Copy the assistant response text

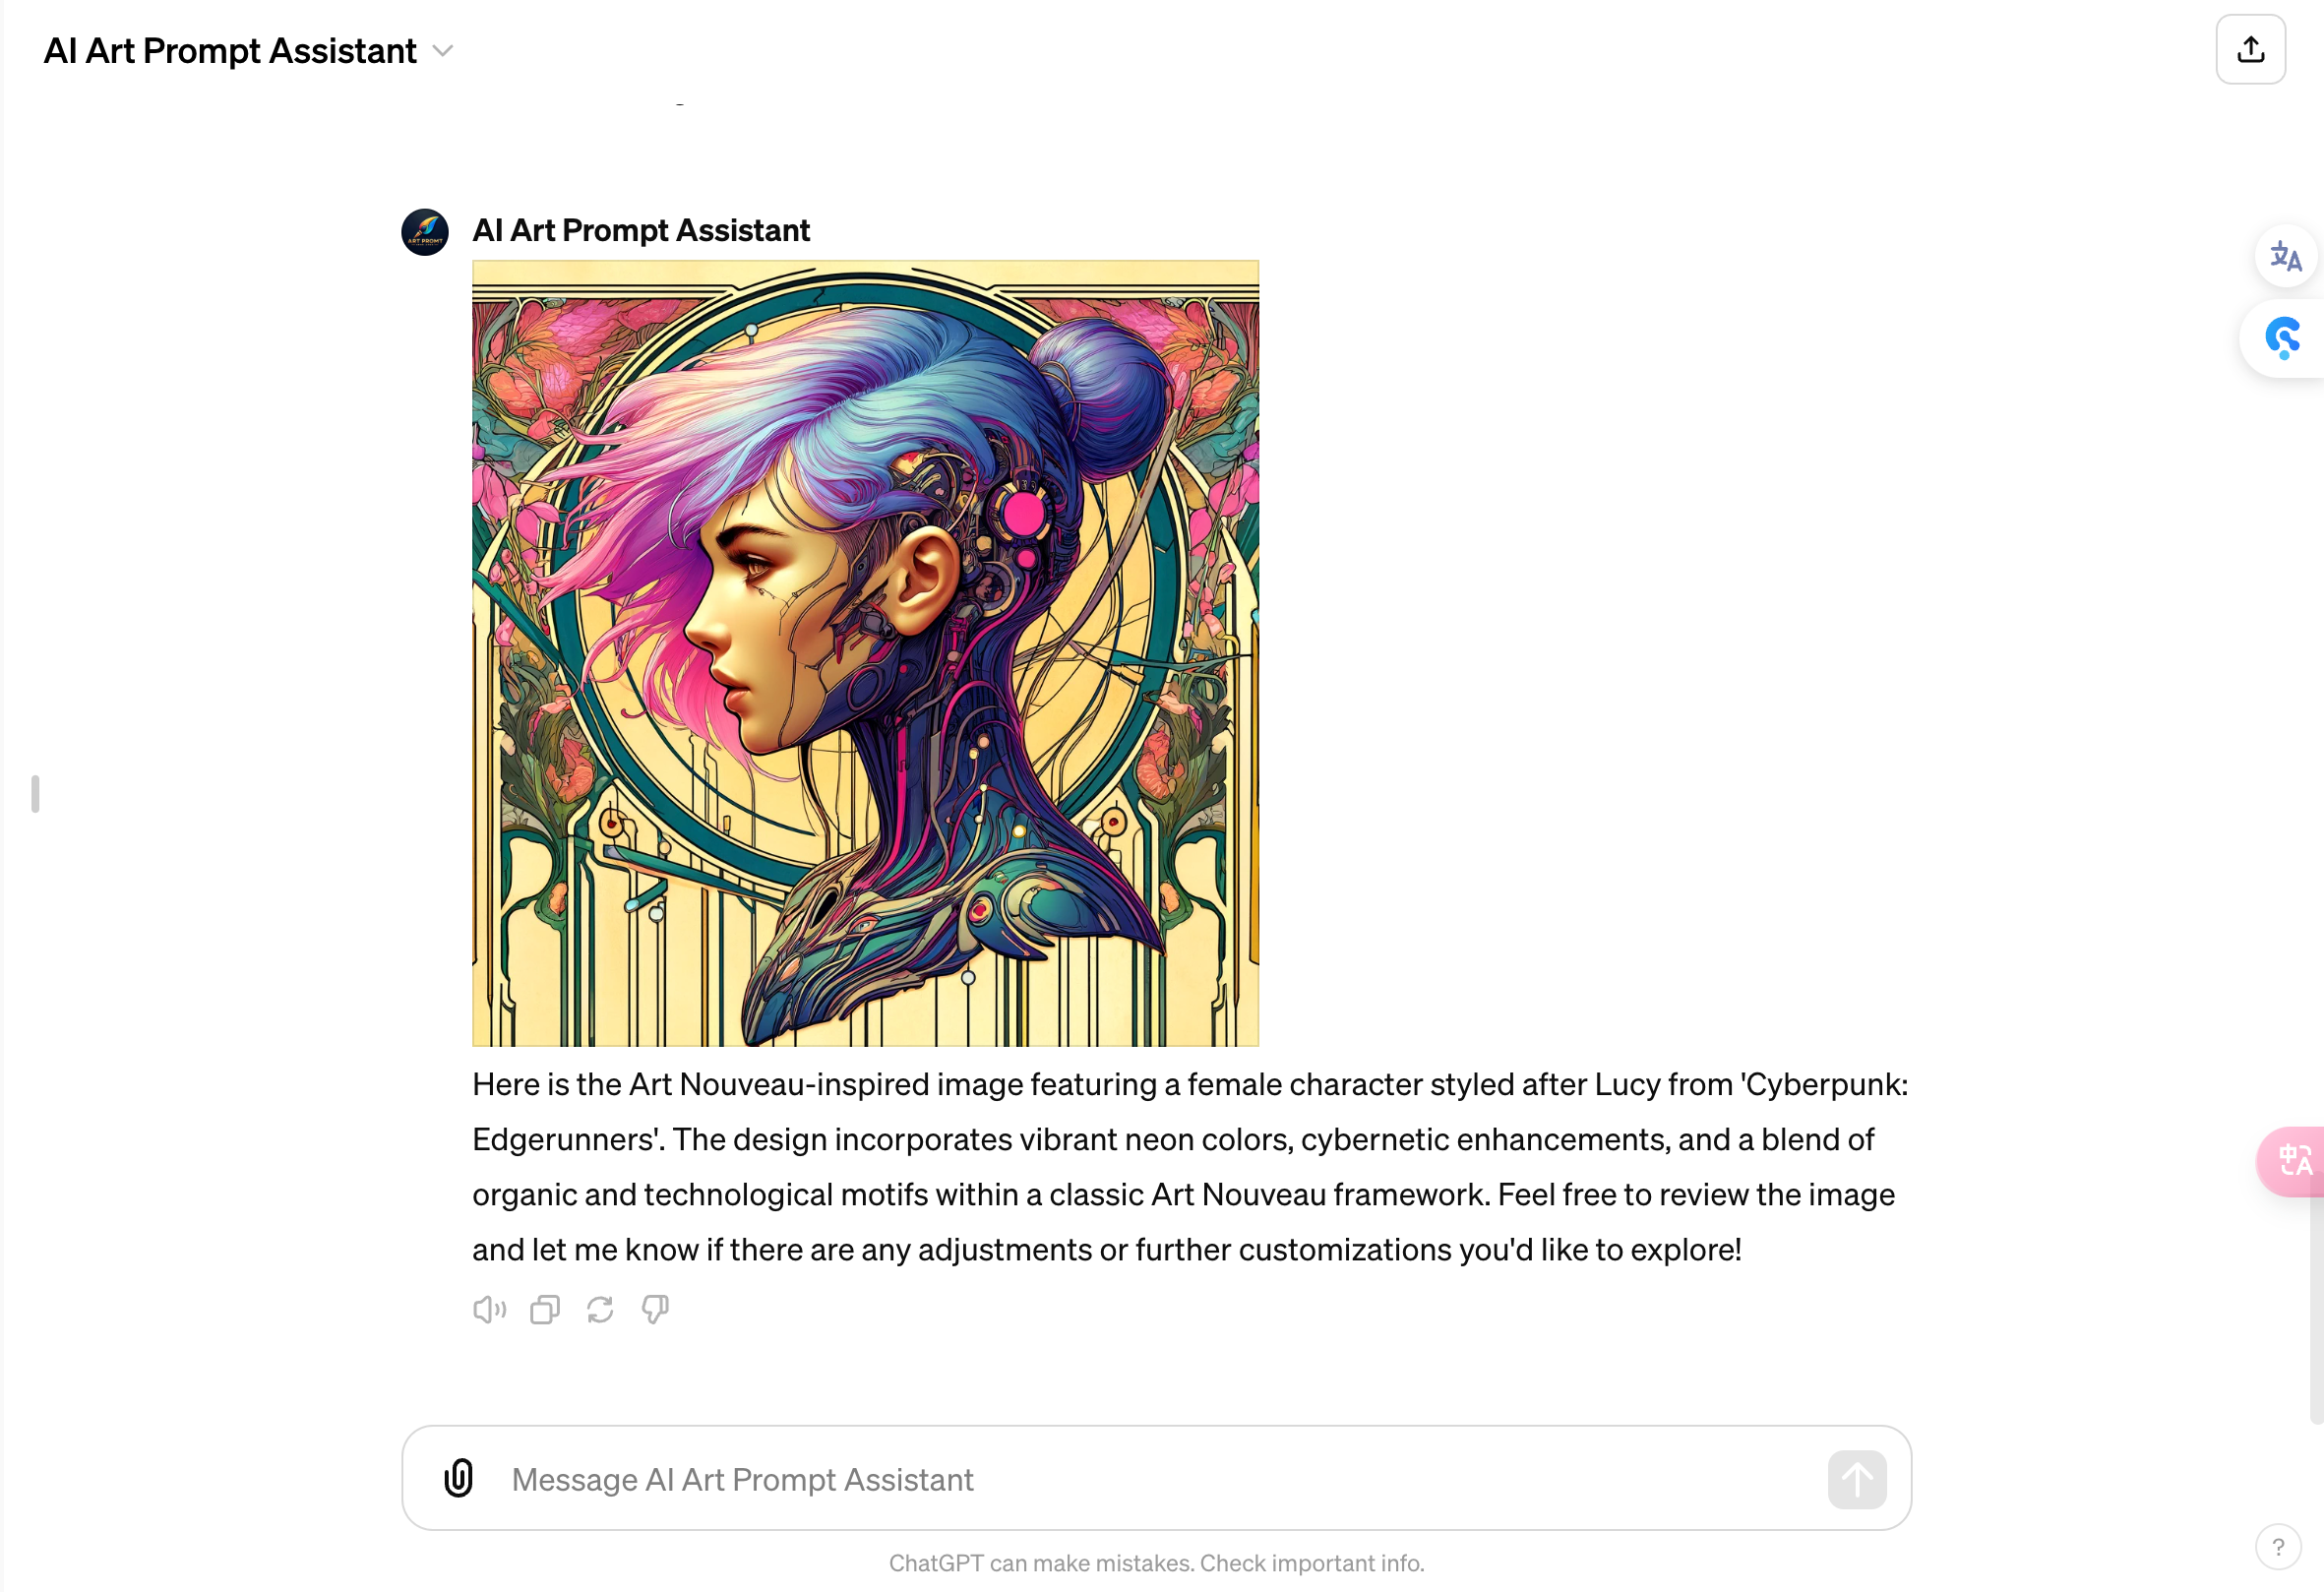545,1309
